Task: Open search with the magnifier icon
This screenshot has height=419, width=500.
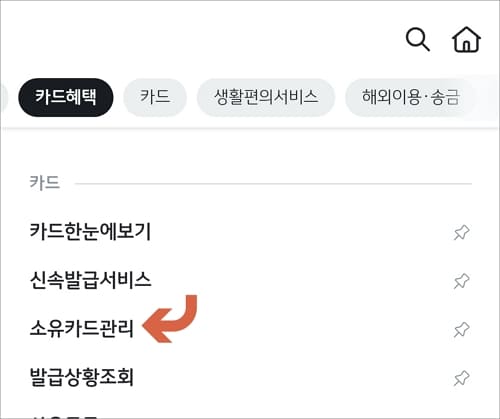Action: 418,40
